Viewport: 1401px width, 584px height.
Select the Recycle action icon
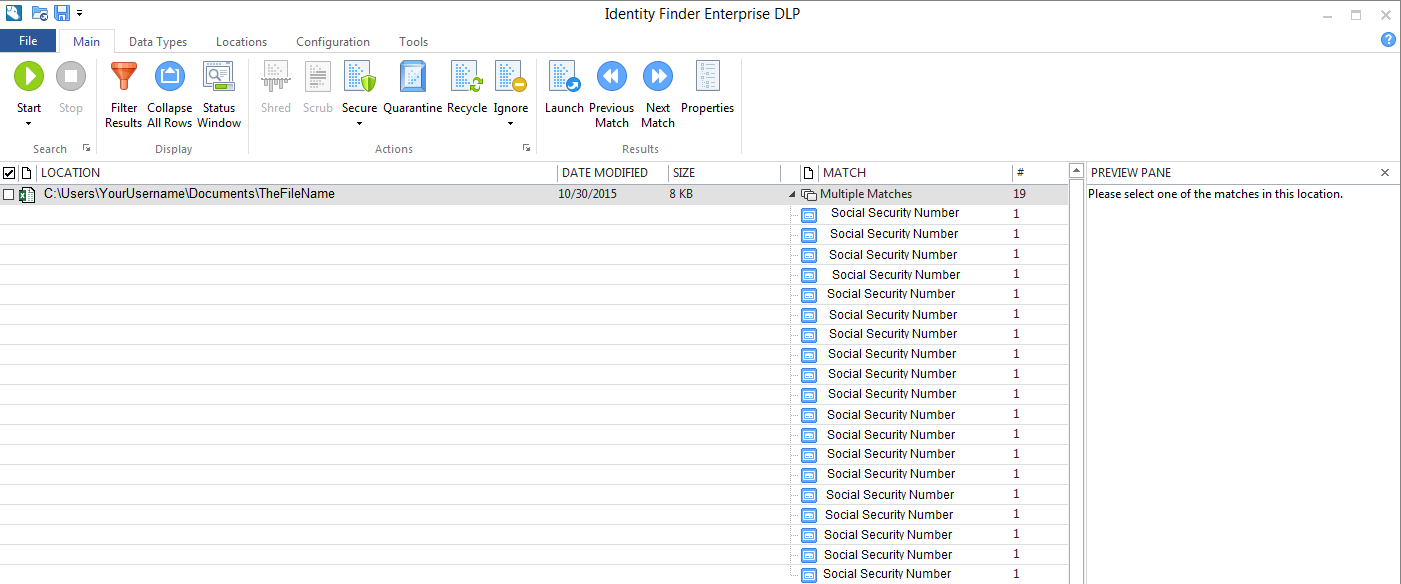(466, 77)
